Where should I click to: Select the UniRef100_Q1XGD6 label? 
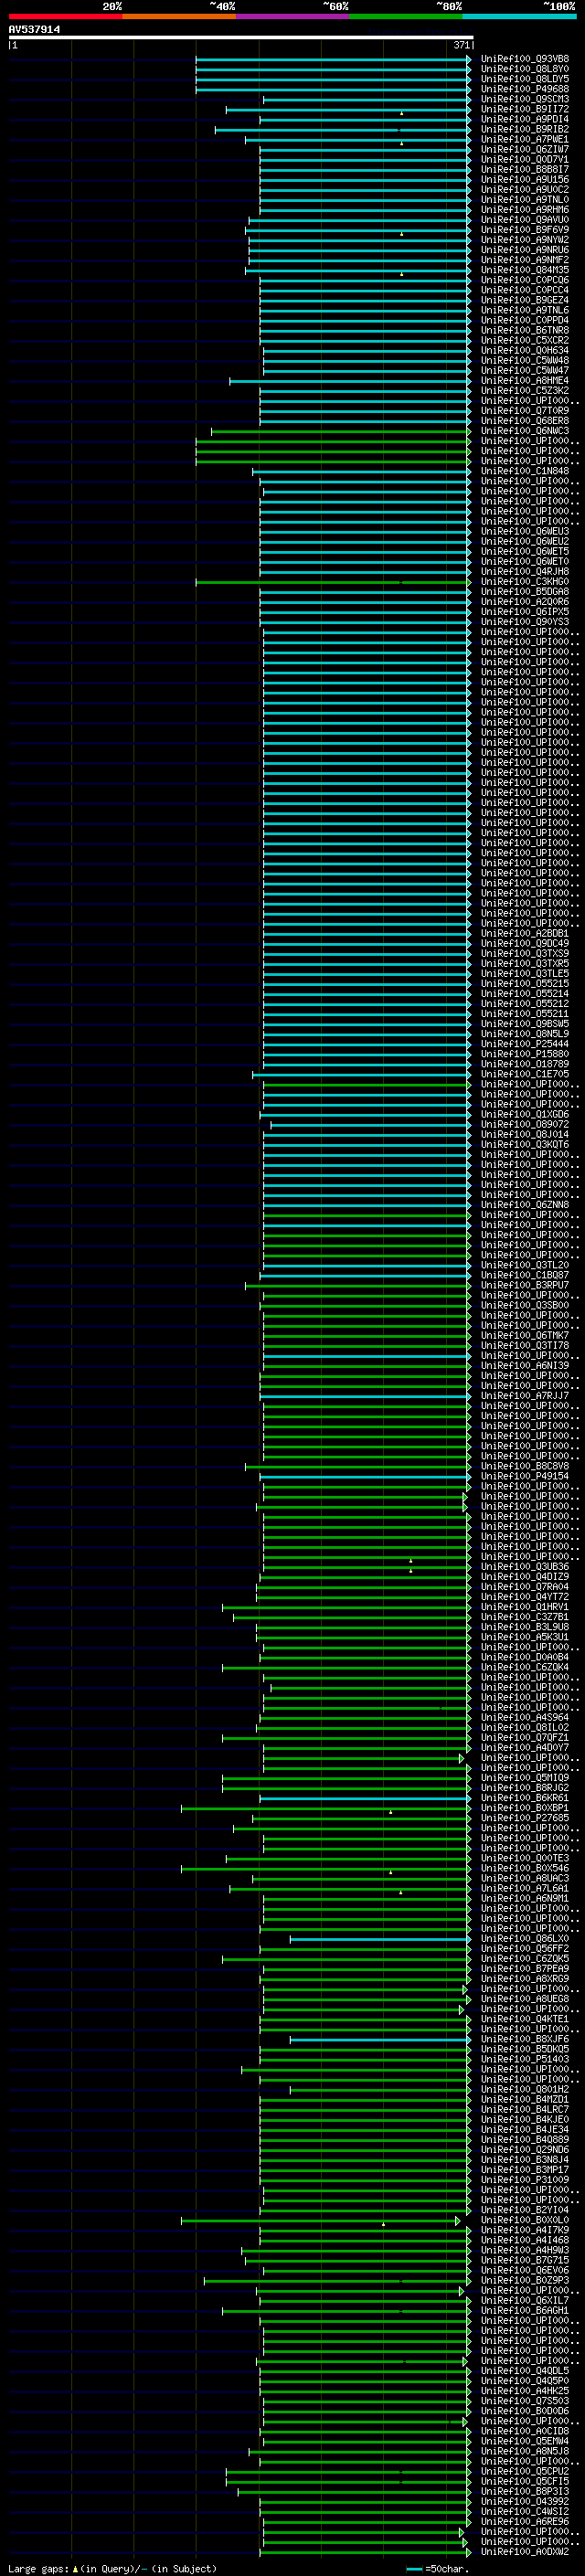pyautogui.click(x=524, y=1114)
